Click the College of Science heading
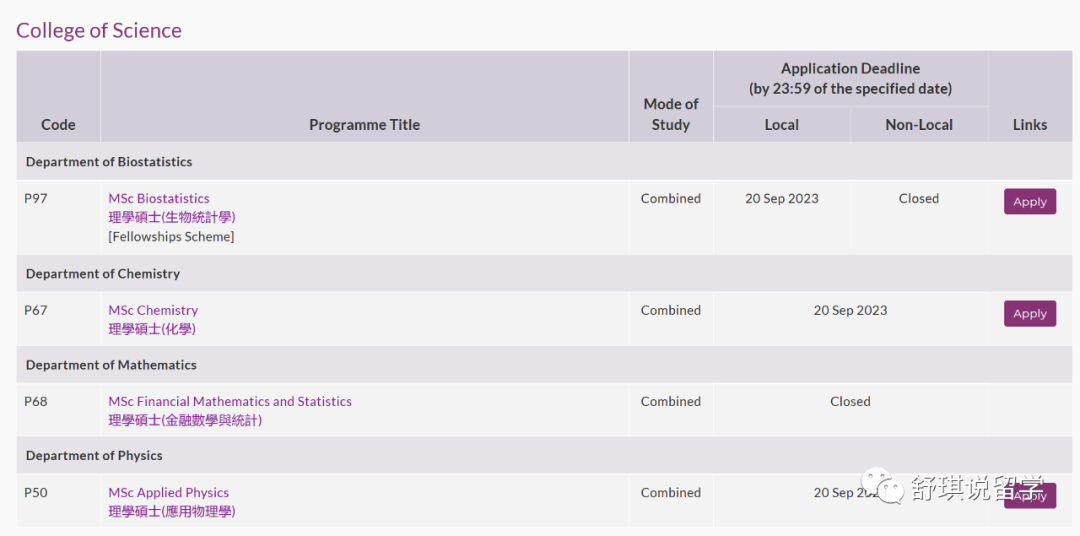The width and height of the screenshot is (1080, 536). pos(99,30)
